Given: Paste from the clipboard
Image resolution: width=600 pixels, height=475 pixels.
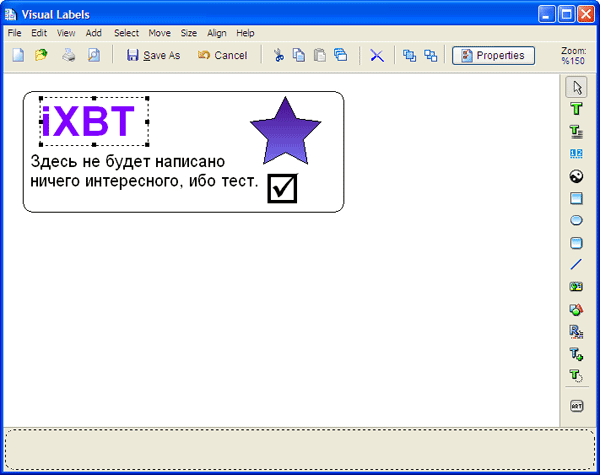Looking at the screenshot, I should point(320,55).
